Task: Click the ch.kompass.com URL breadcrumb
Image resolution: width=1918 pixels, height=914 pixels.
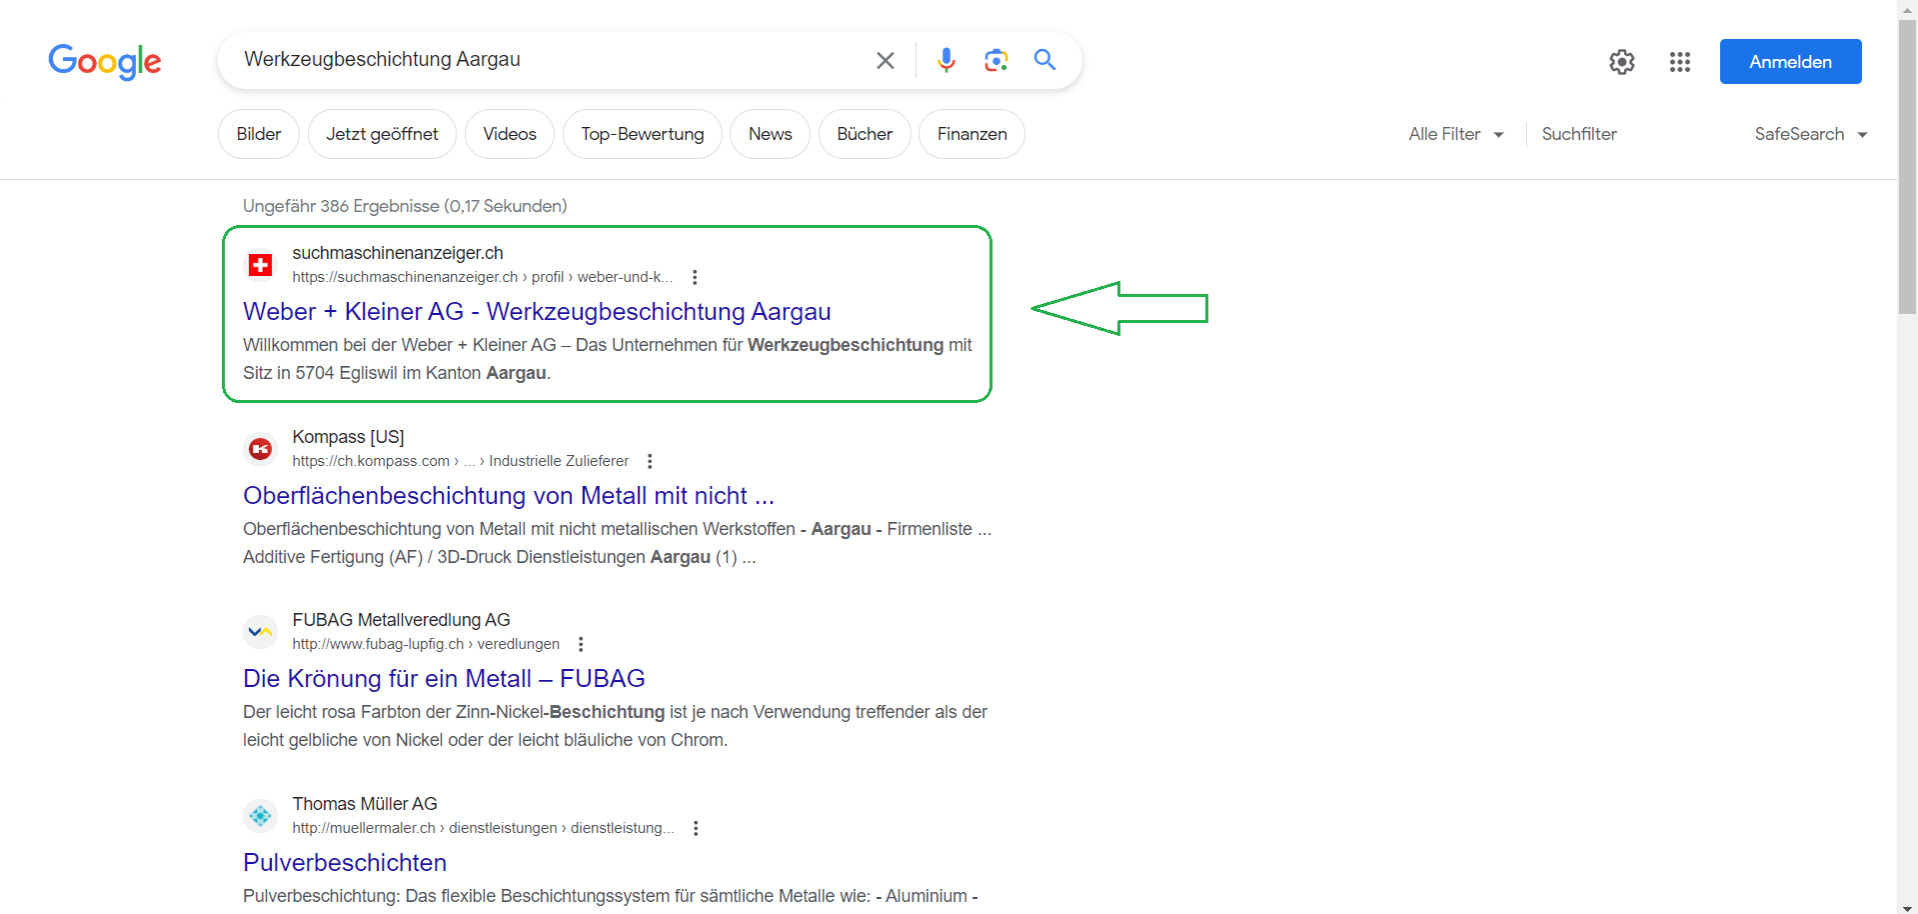Action: pyautogui.click(x=460, y=461)
